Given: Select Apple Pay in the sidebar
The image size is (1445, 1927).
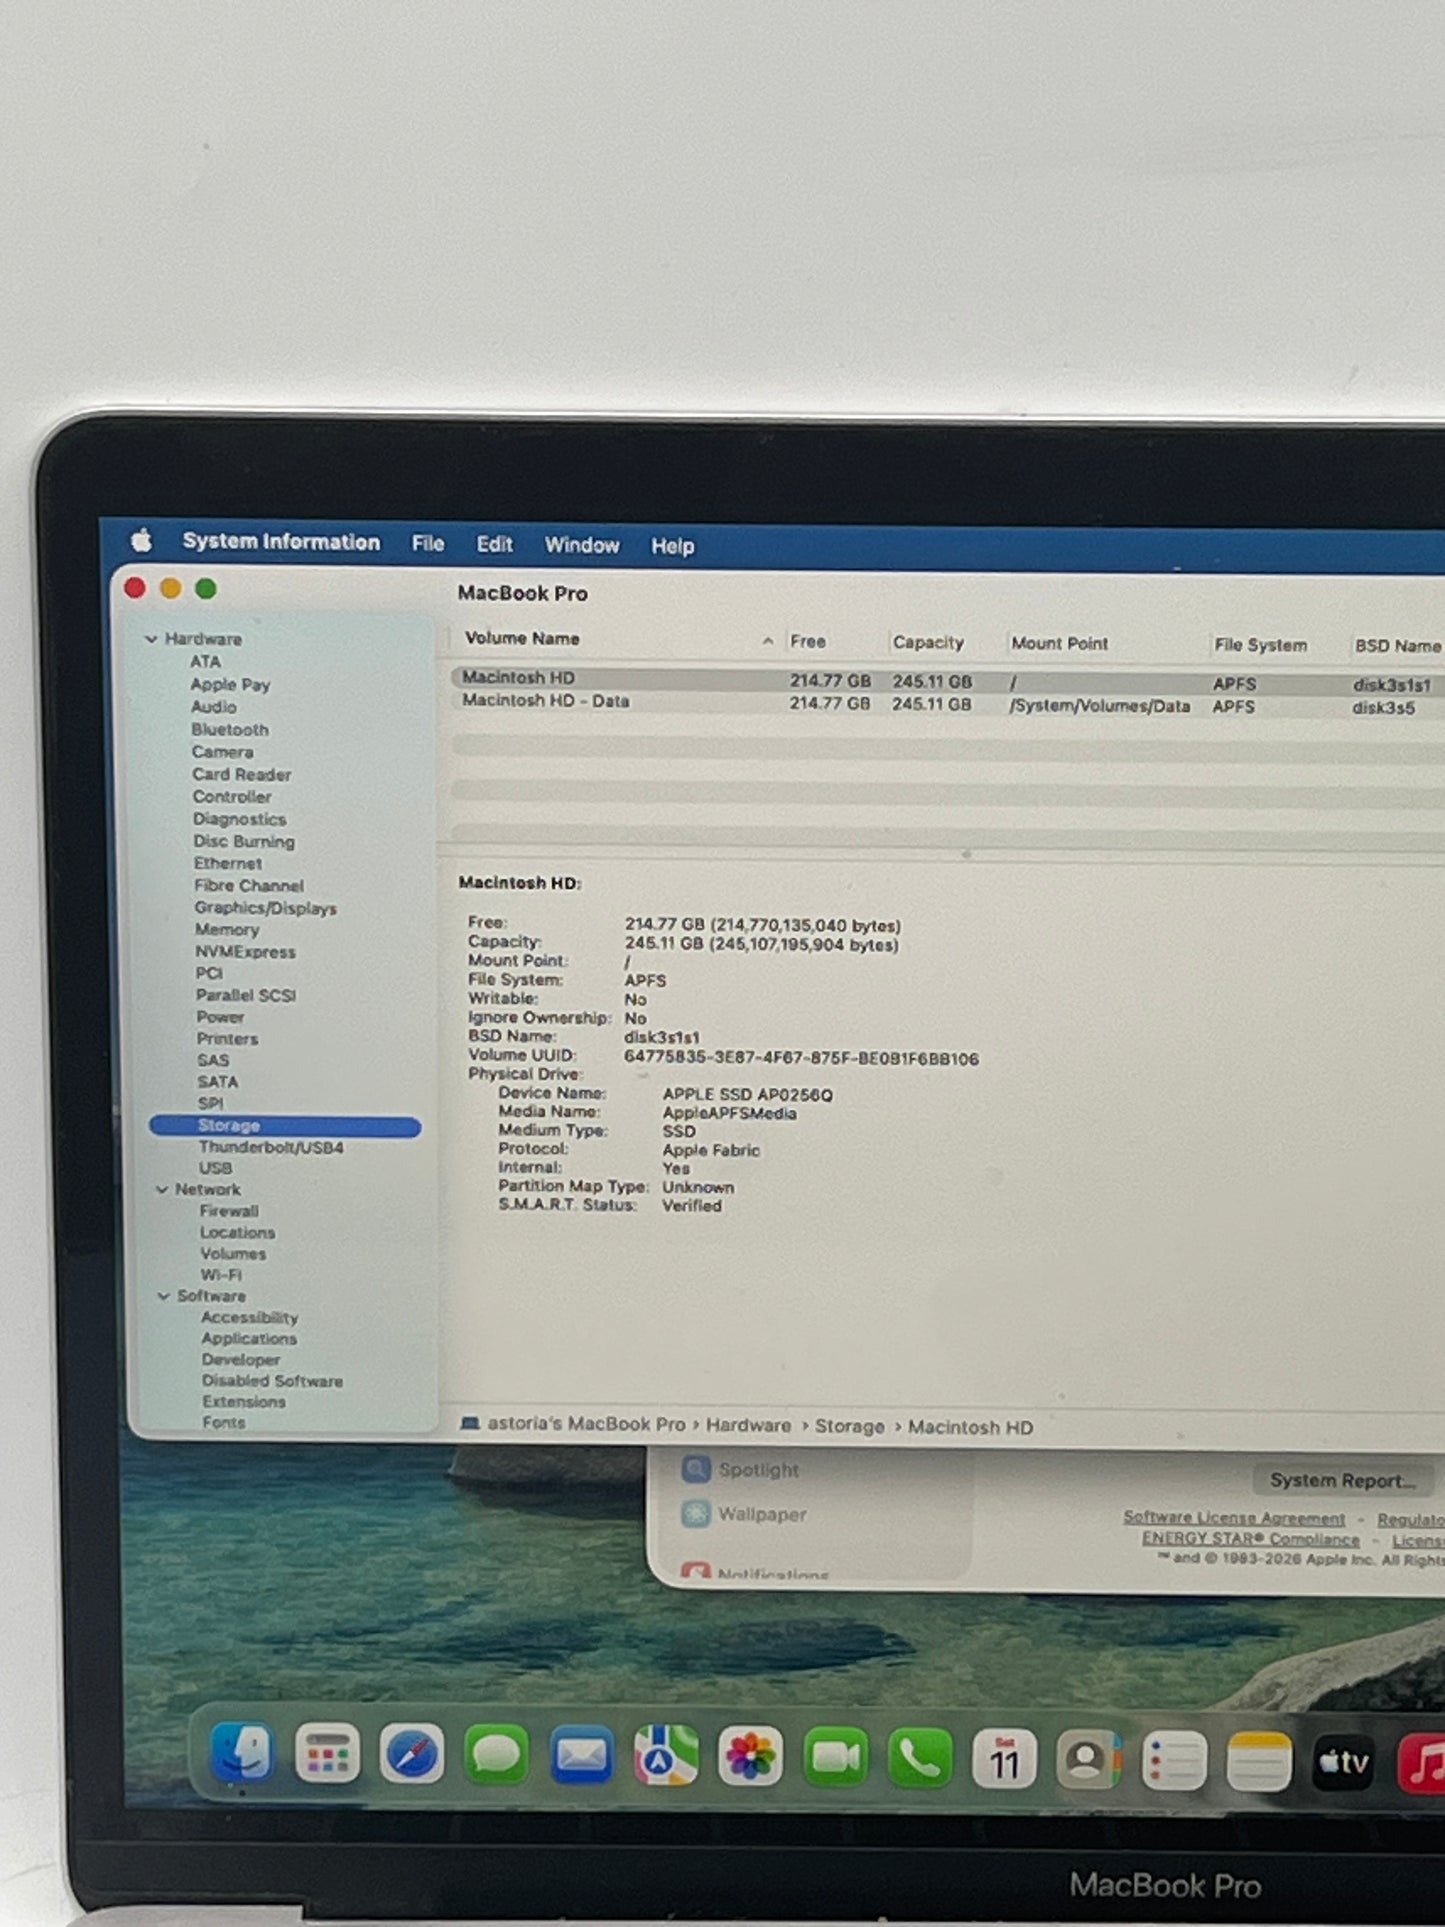Looking at the screenshot, I should 230,685.
